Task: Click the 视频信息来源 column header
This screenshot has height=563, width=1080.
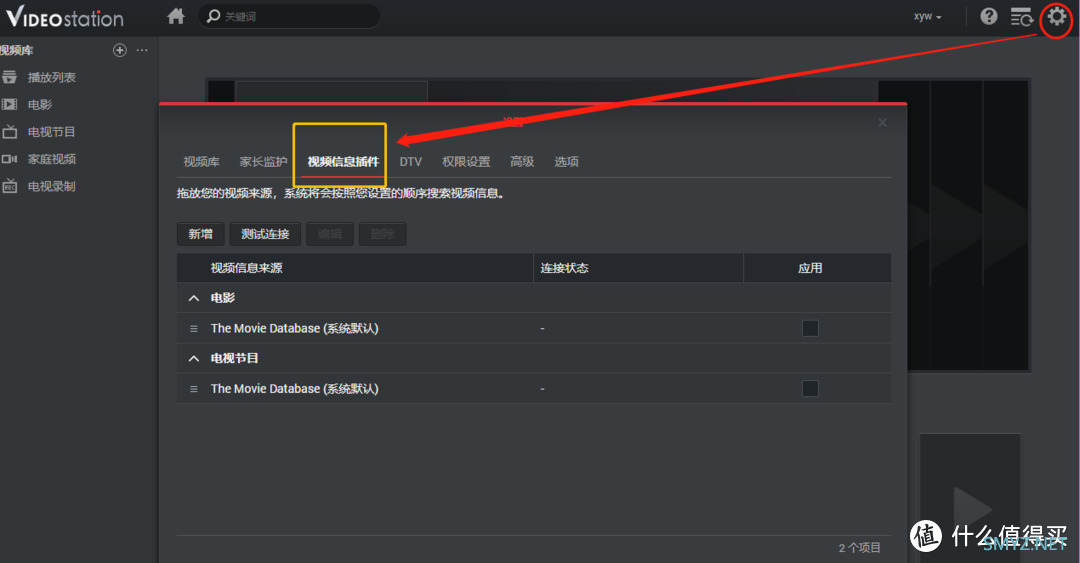Action: point(355,268)
